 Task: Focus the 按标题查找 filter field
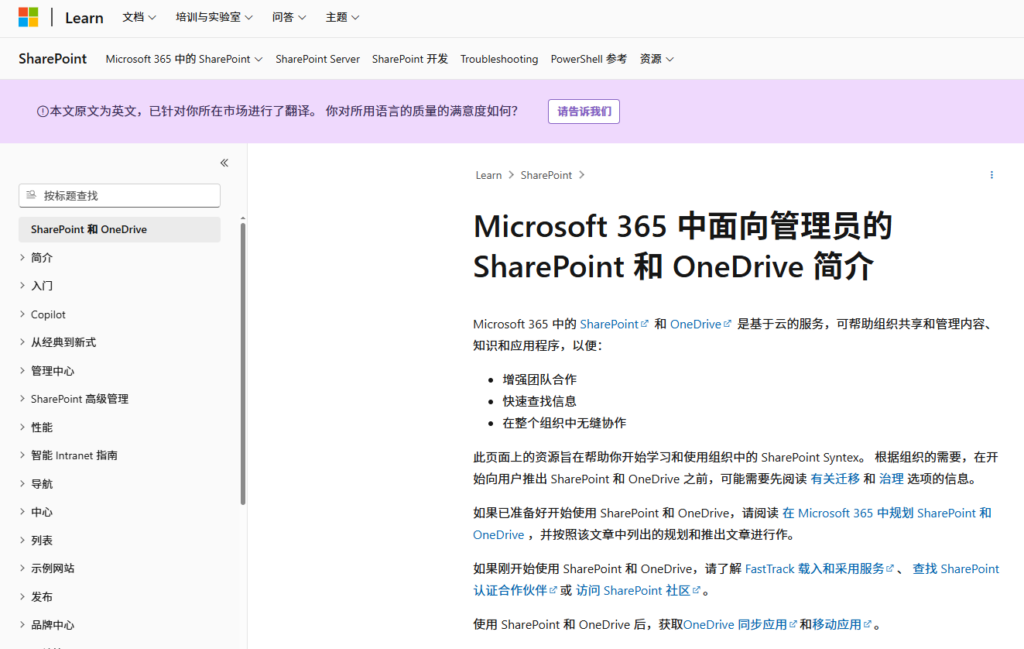pos(120,195)
